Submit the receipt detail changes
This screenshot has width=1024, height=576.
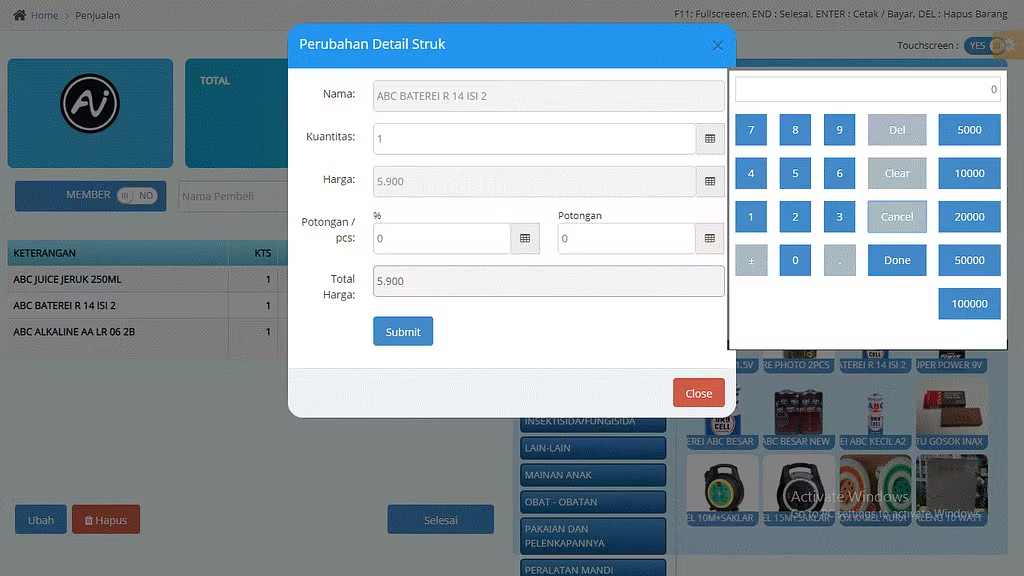tap(403, 332)
